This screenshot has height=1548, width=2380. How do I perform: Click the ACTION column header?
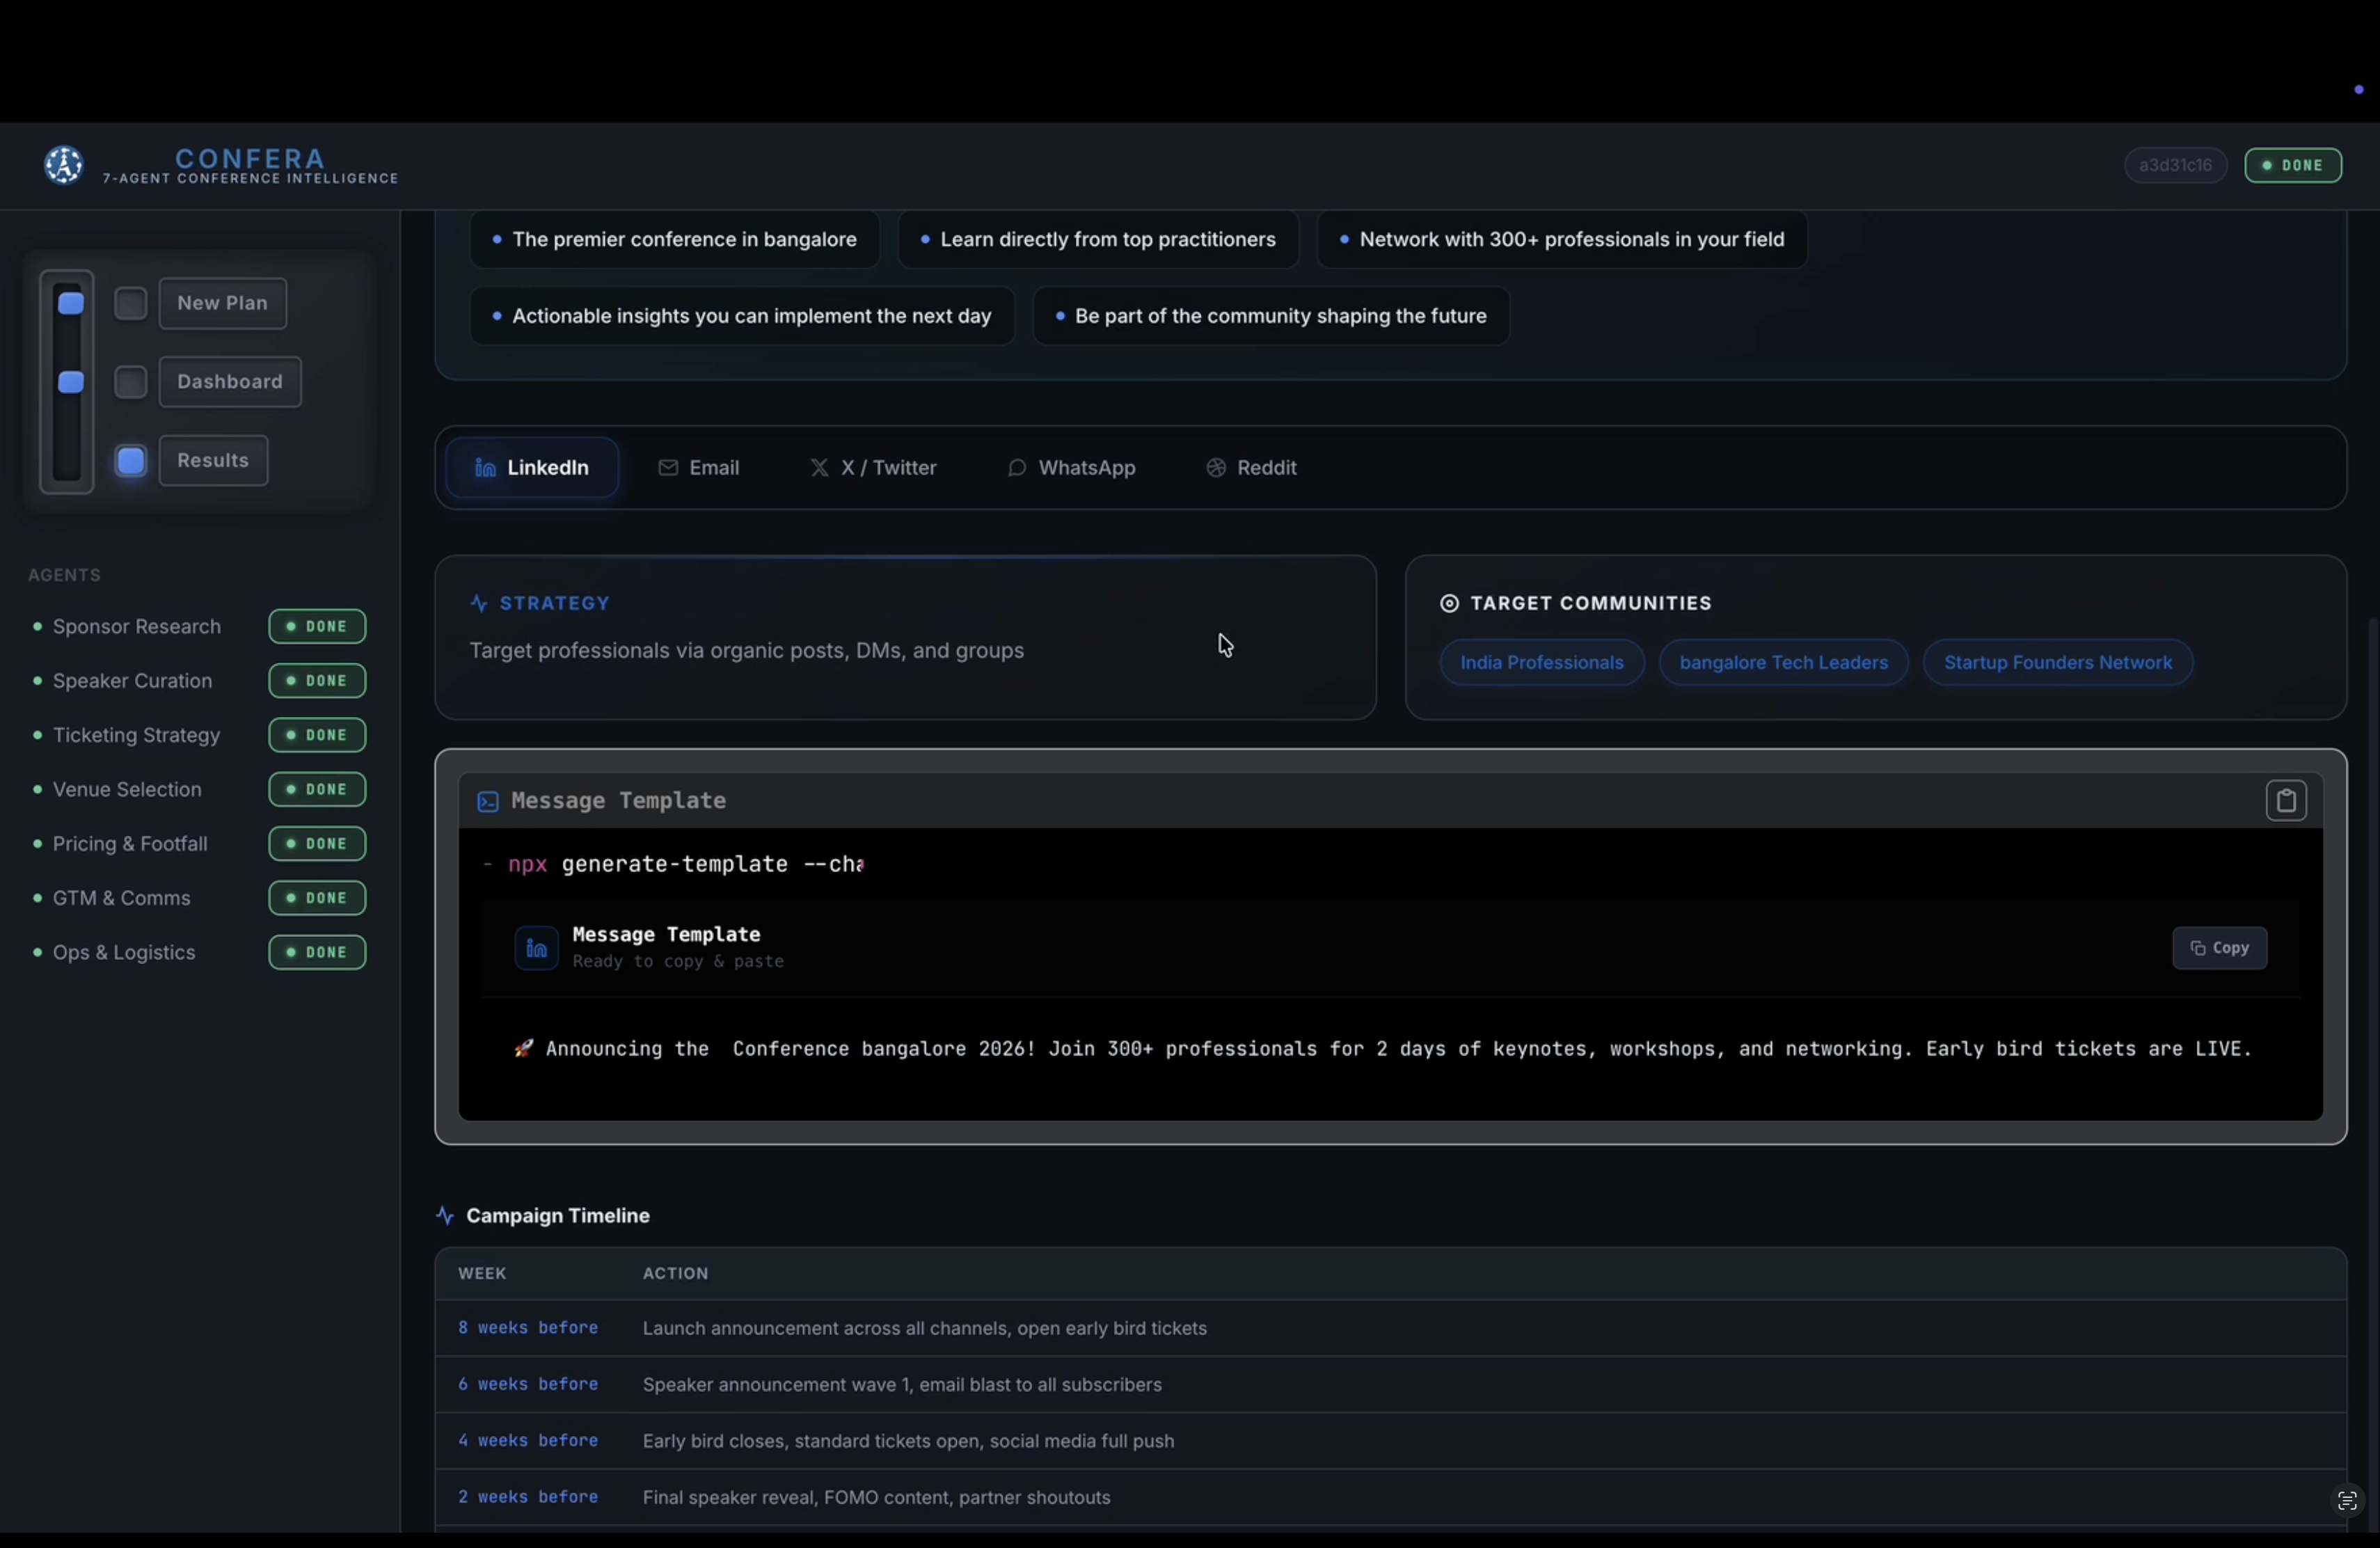(x=676, y=1274)
